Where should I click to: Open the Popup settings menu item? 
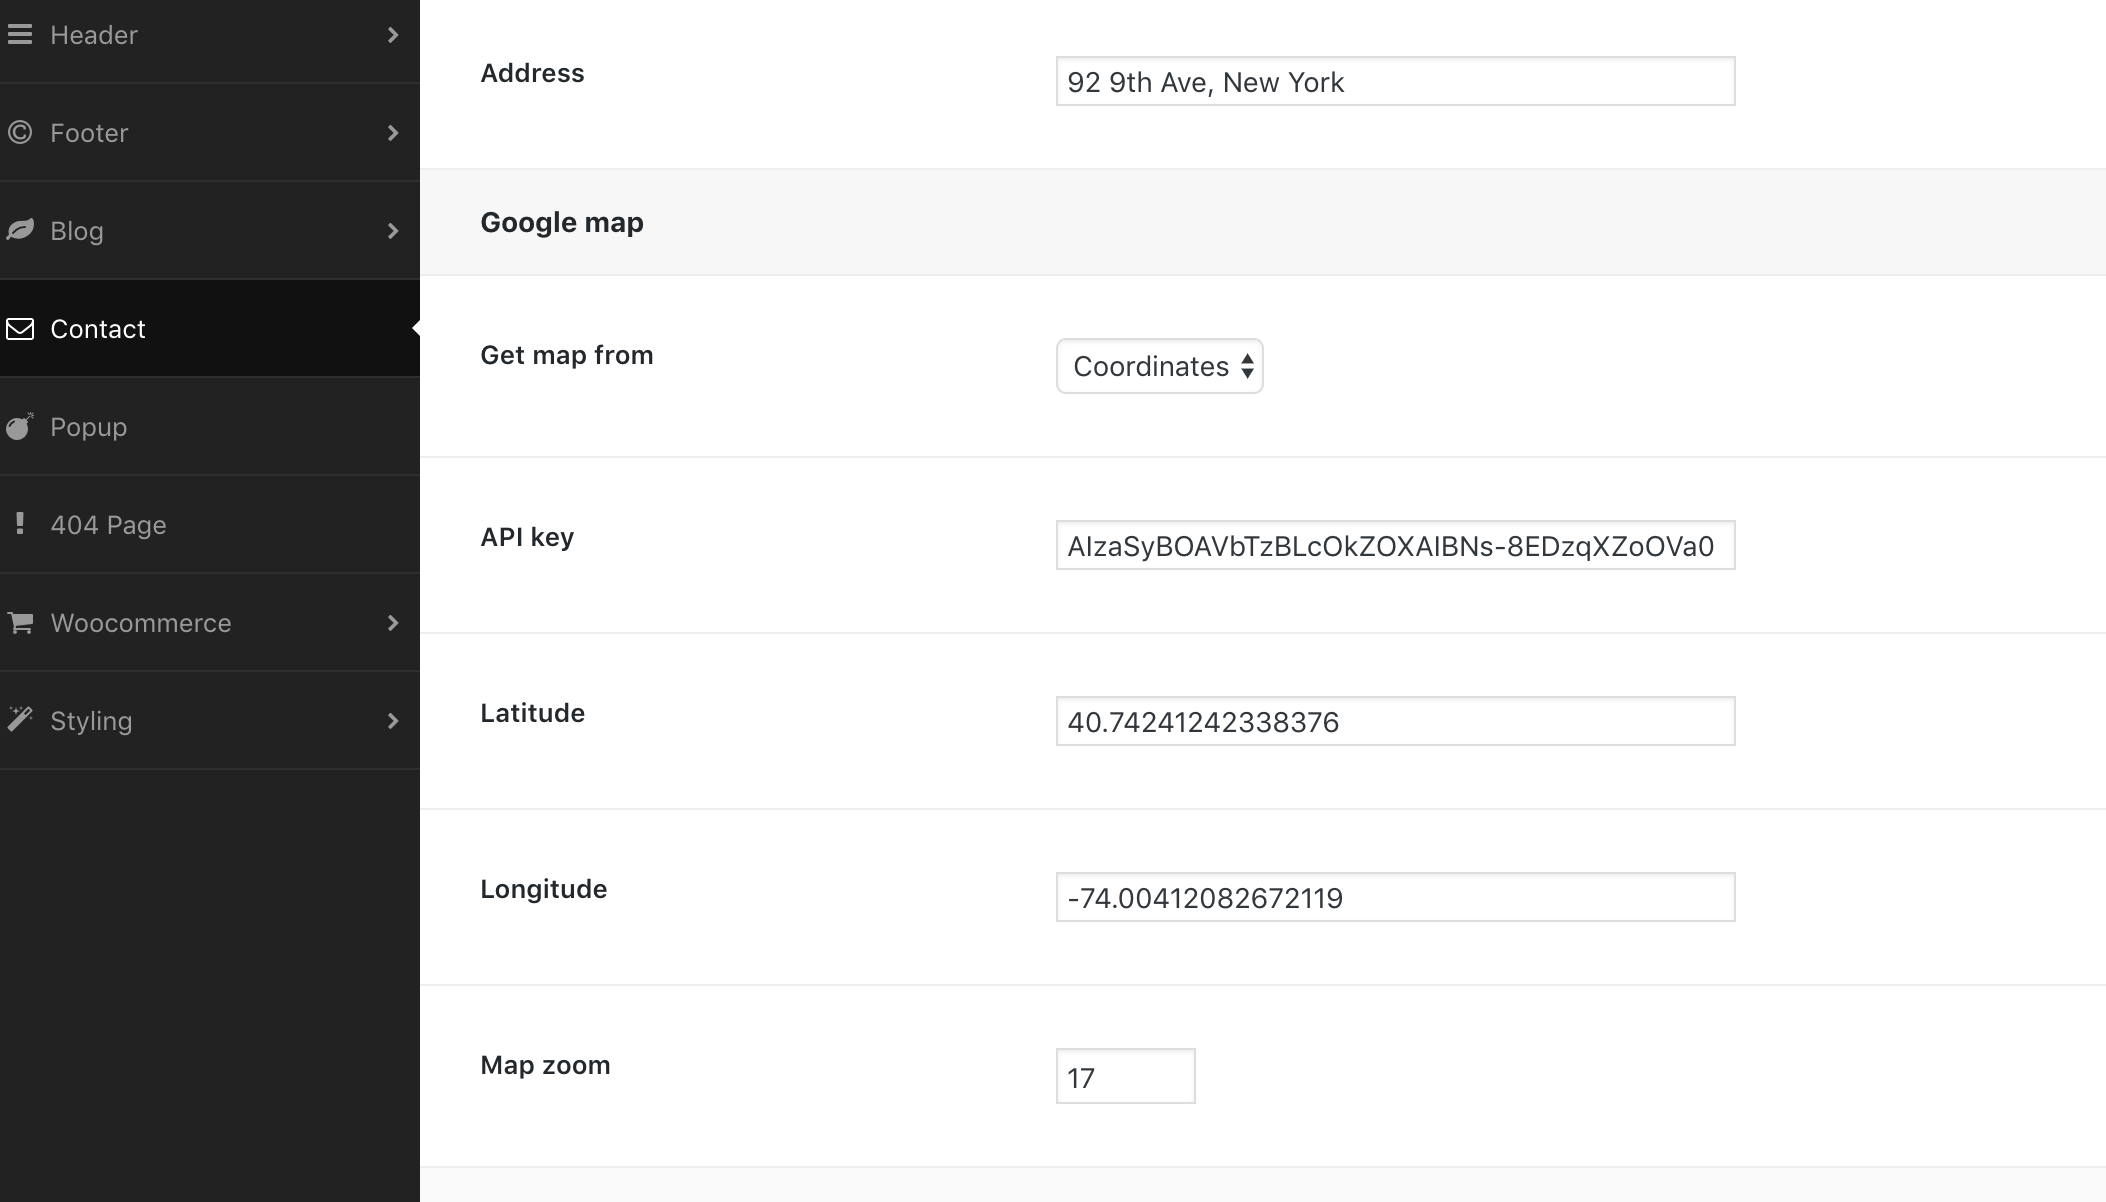(89, 427)
